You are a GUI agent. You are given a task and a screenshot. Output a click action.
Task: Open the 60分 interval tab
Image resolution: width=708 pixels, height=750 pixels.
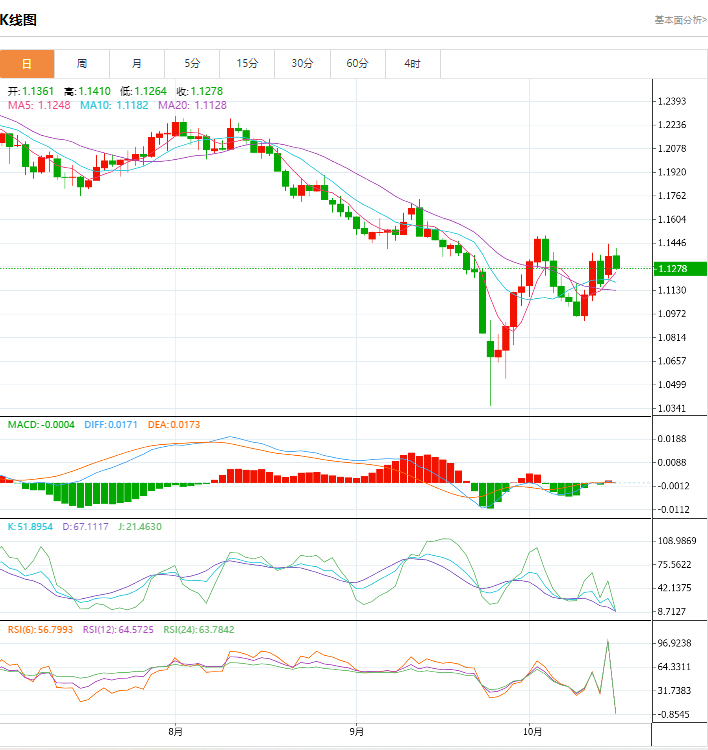pyautogui.click(x=357, y=64)
